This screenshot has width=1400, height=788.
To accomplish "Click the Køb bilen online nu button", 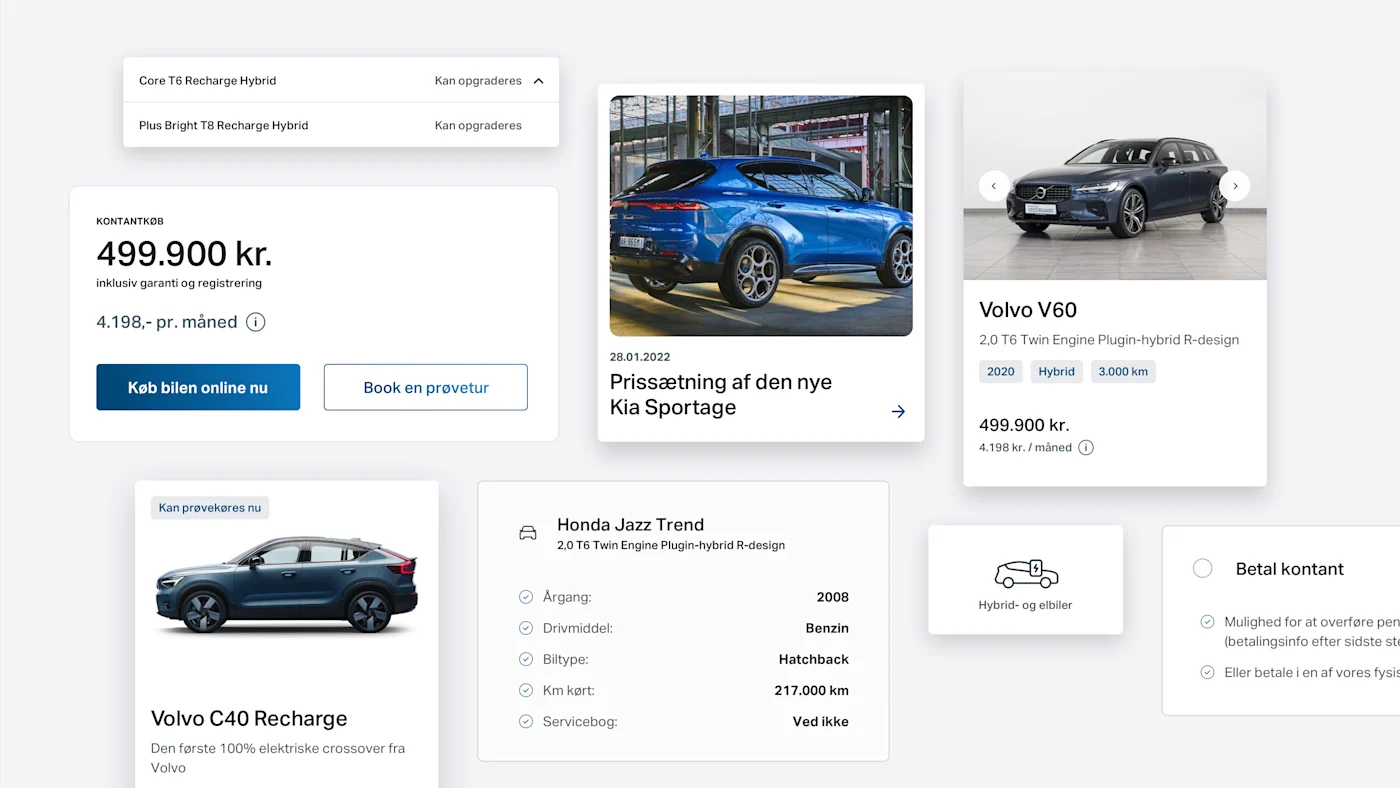I will tap(198, 387).
